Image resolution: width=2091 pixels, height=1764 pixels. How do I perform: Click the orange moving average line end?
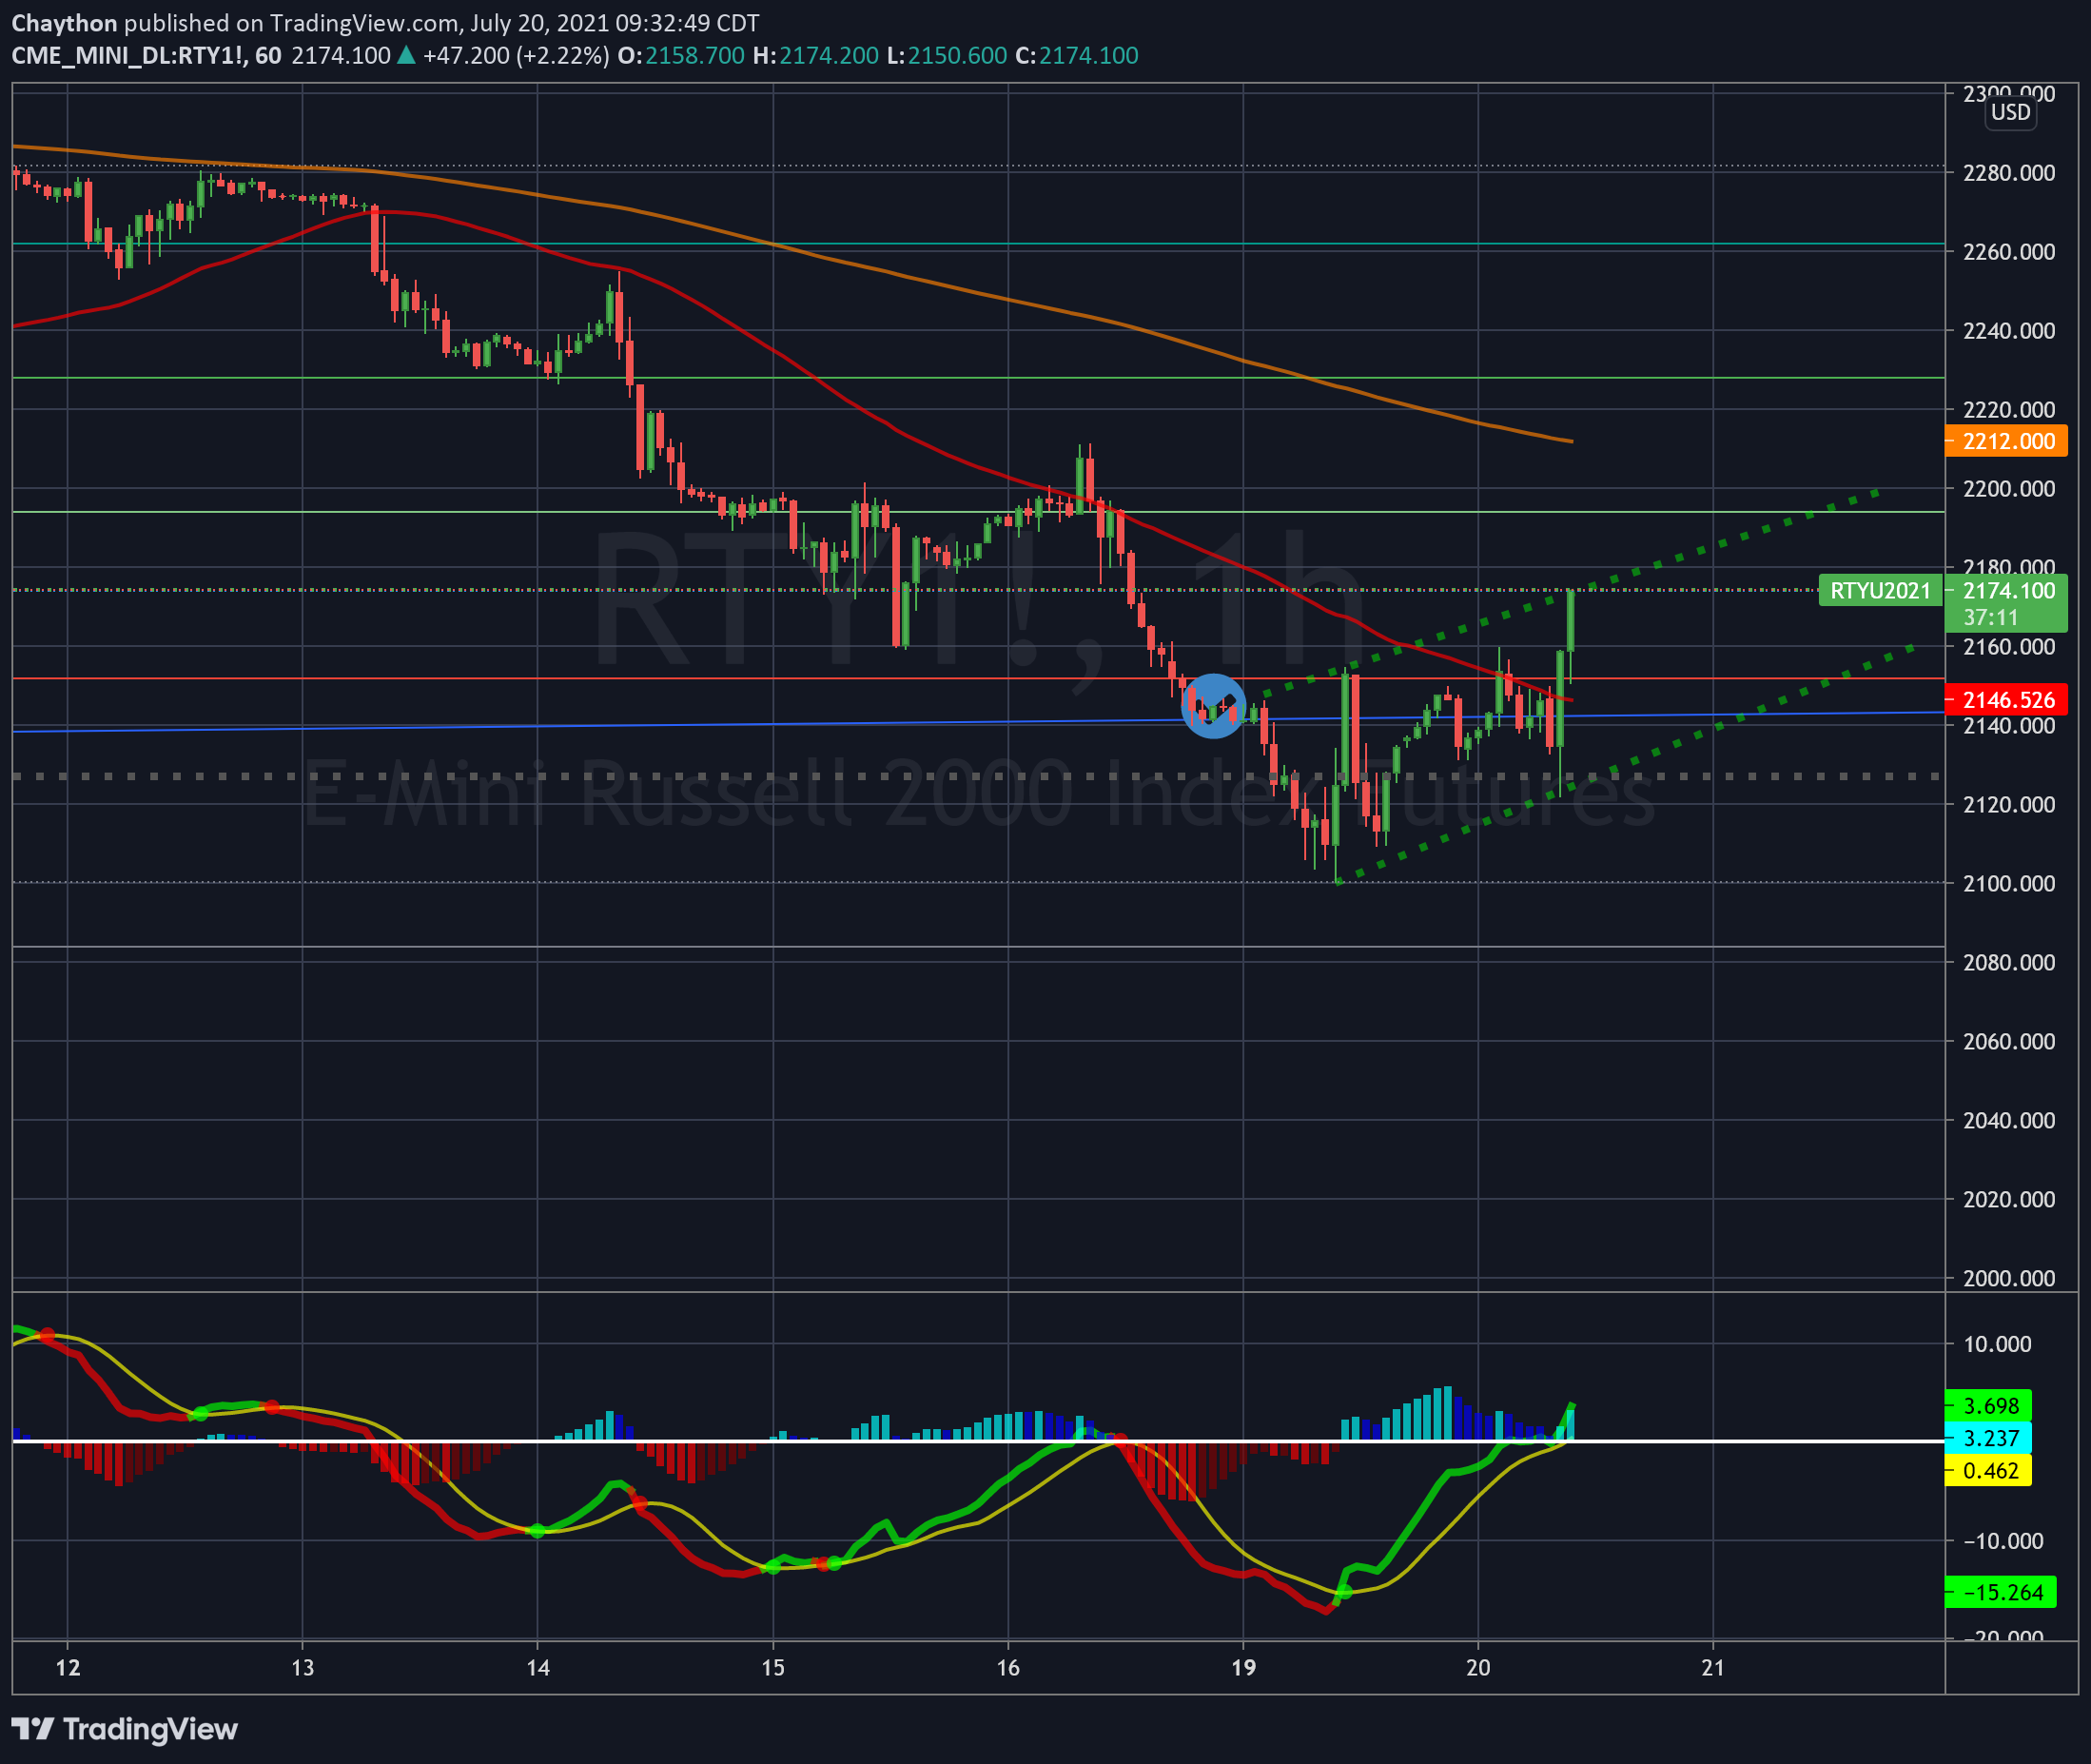1570,441
